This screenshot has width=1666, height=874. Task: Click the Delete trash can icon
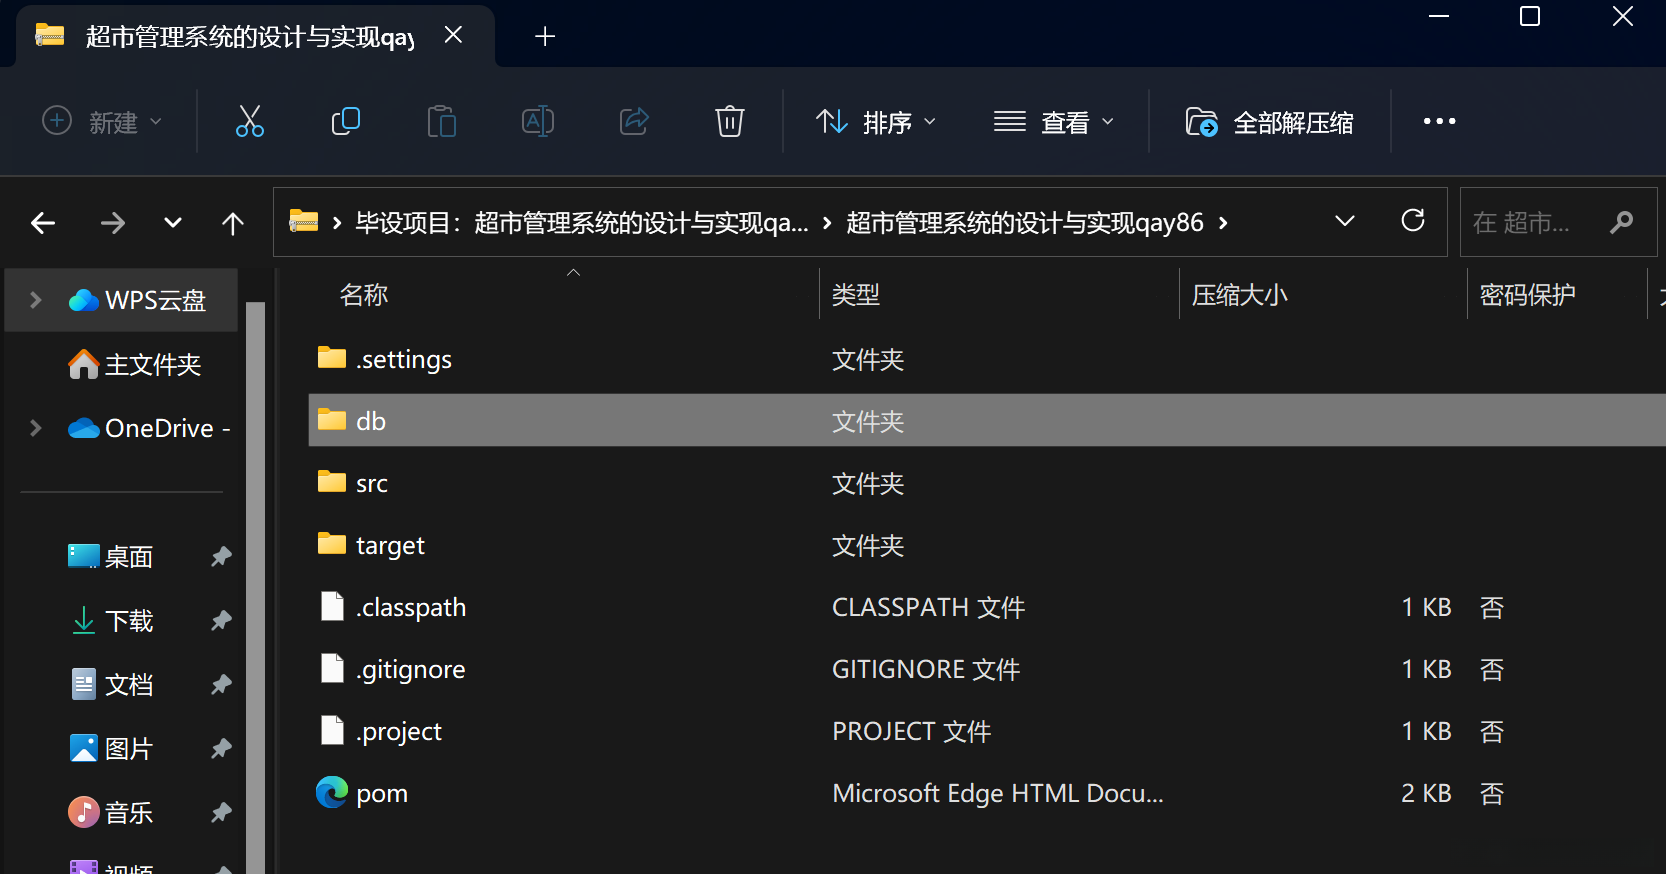click(729, 122)
